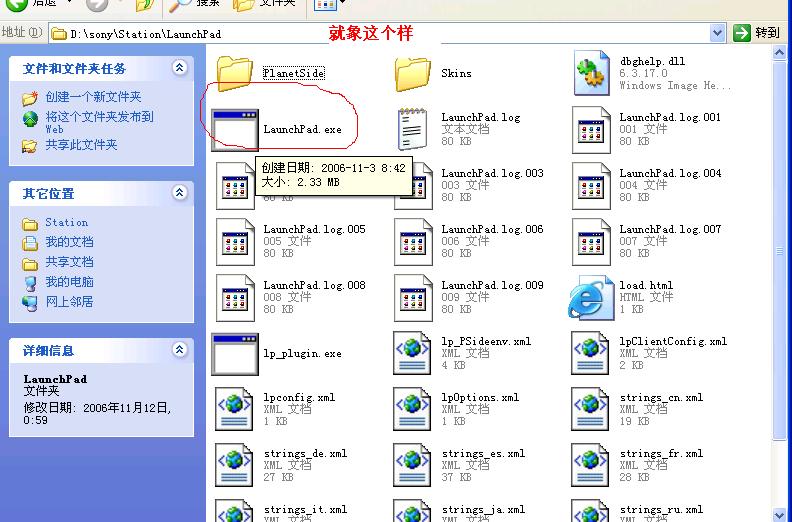Click the scrollbar up arrow
The width and height of the screenshot is (792, 522).
pos(779,53)
